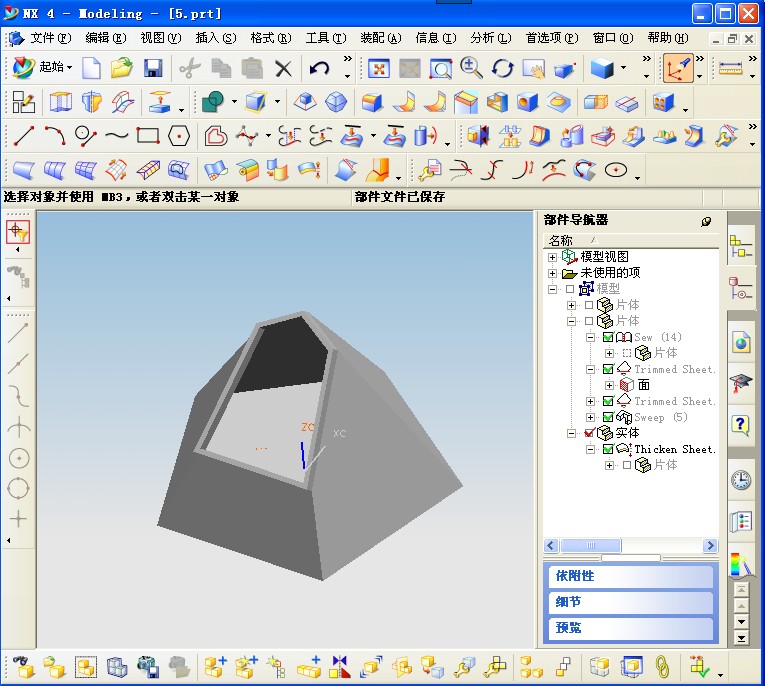Toggle the Sweep (5) feature checkbox
The height and width of the screenshot is (686, 765).
(x=608, y=417)
